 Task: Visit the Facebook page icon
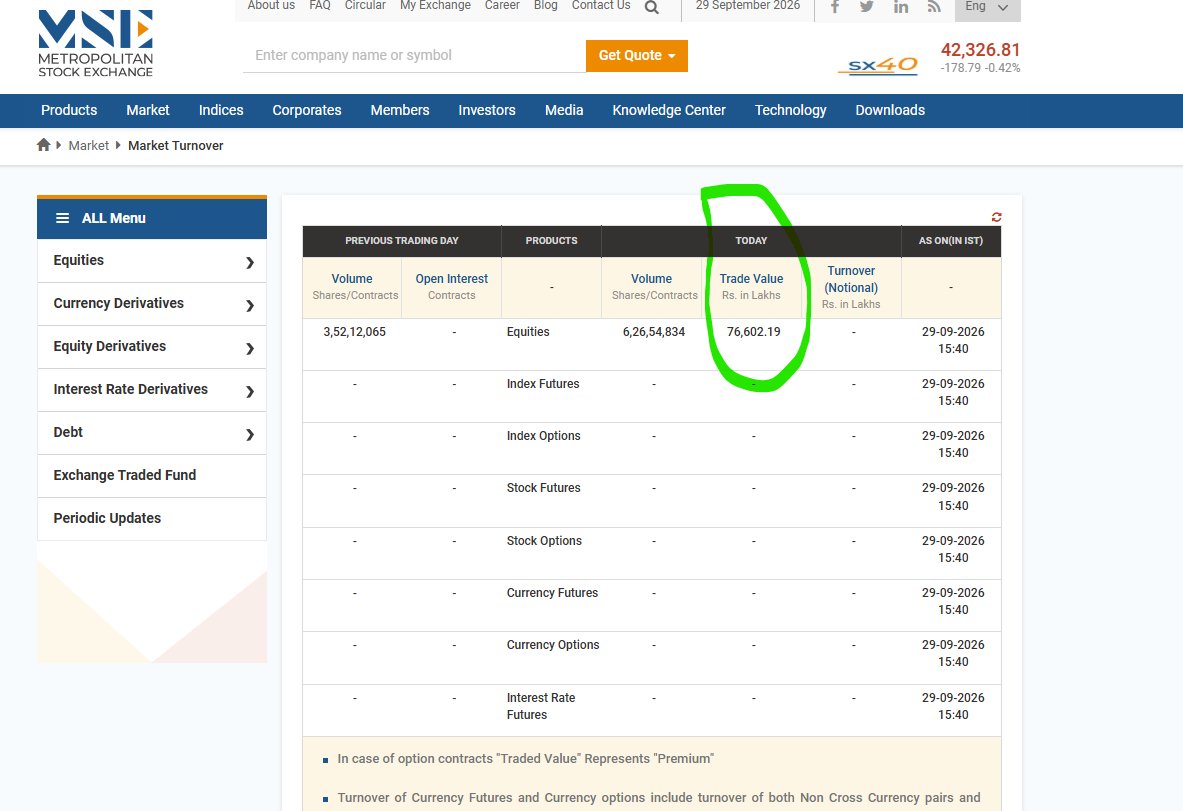coord(834,7)
